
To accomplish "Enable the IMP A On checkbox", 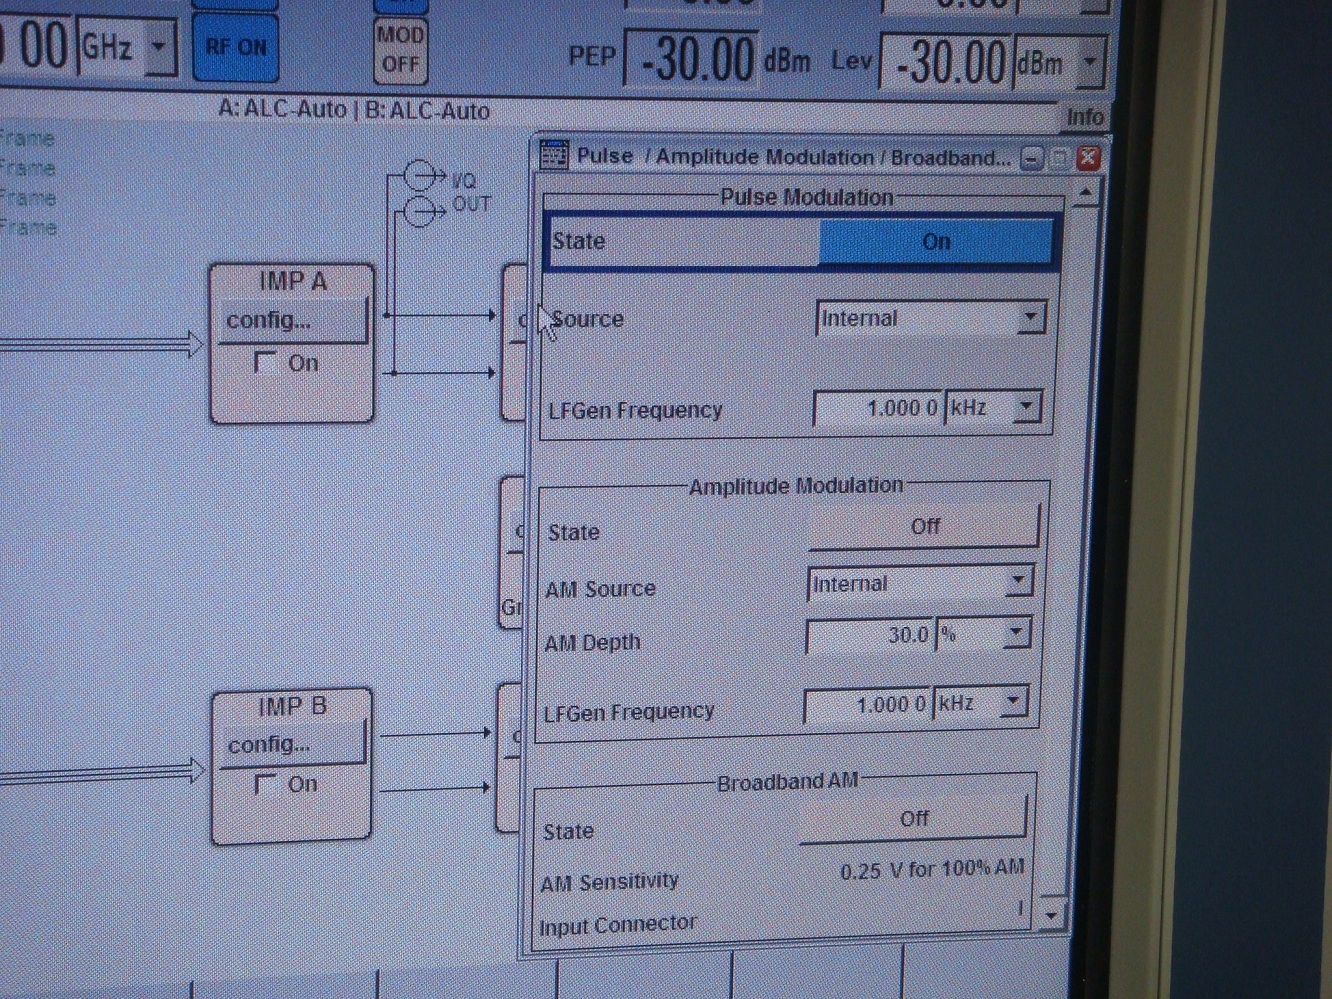I will pyautogui.click(x=266, y=362).
